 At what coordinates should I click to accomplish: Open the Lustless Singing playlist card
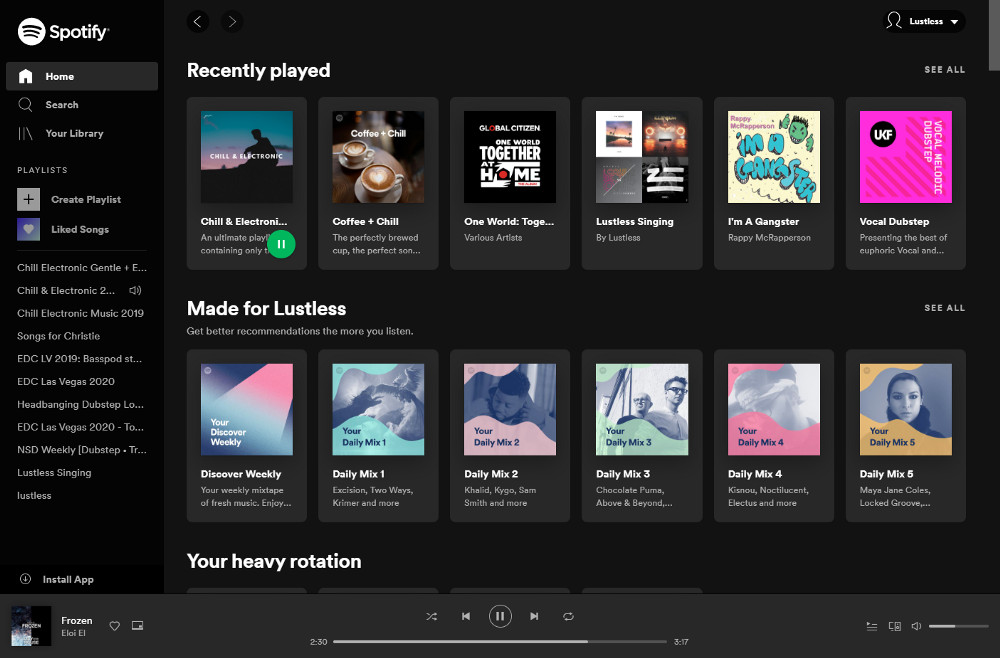642,184
